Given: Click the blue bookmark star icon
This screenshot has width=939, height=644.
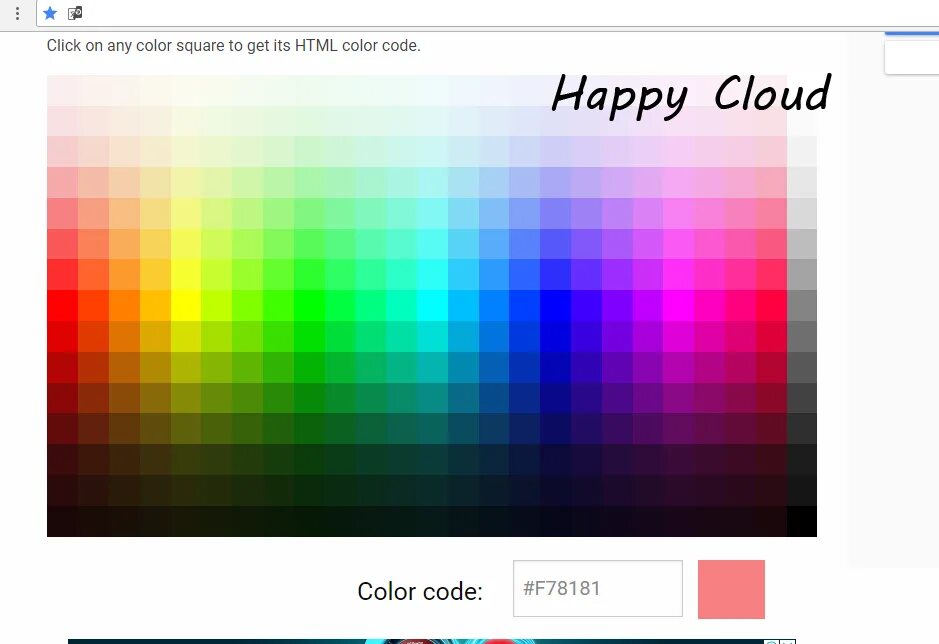Looking at the screenshot, I should click(x=50, y=13).
